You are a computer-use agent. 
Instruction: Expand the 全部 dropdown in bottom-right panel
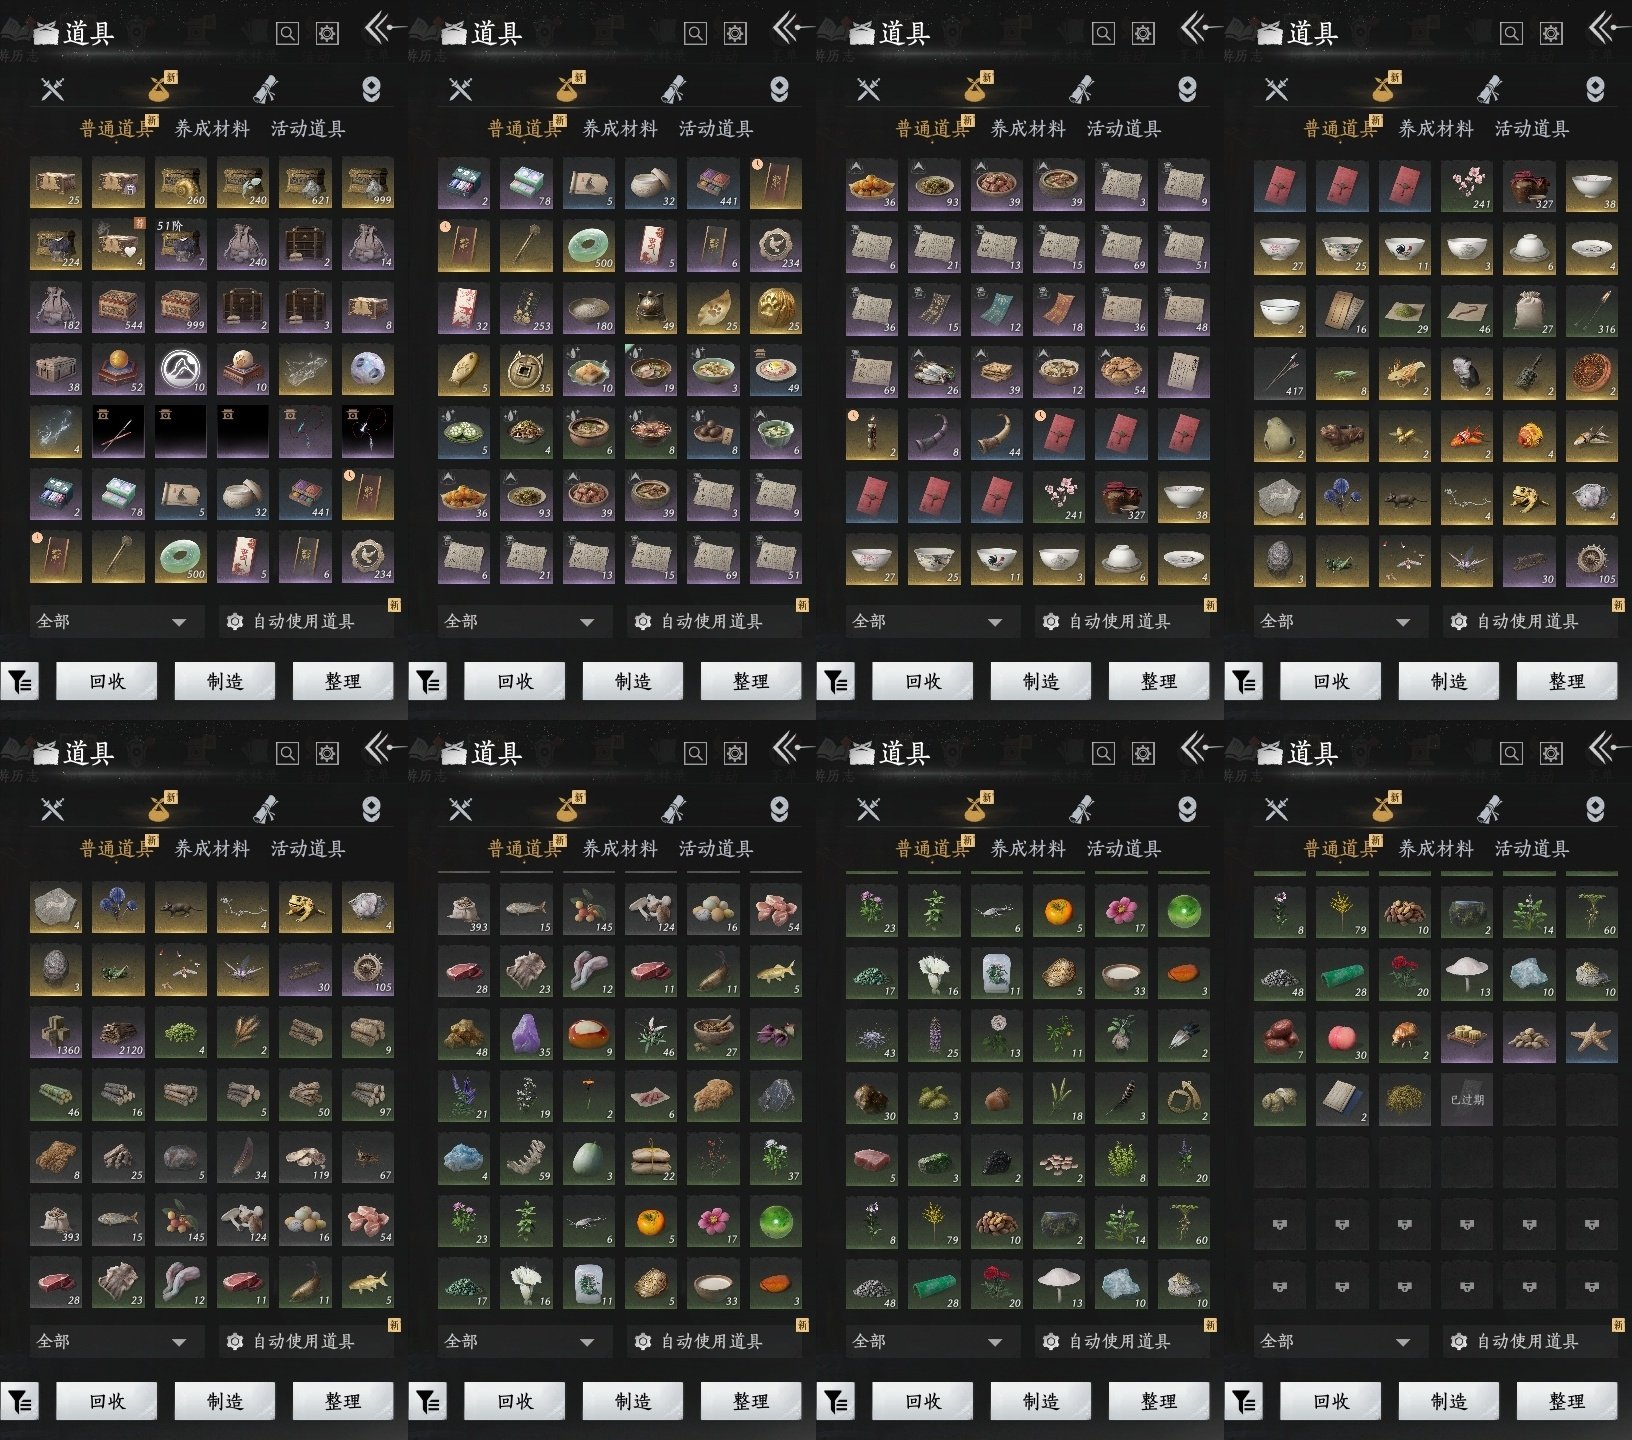coord(1339,1341)
